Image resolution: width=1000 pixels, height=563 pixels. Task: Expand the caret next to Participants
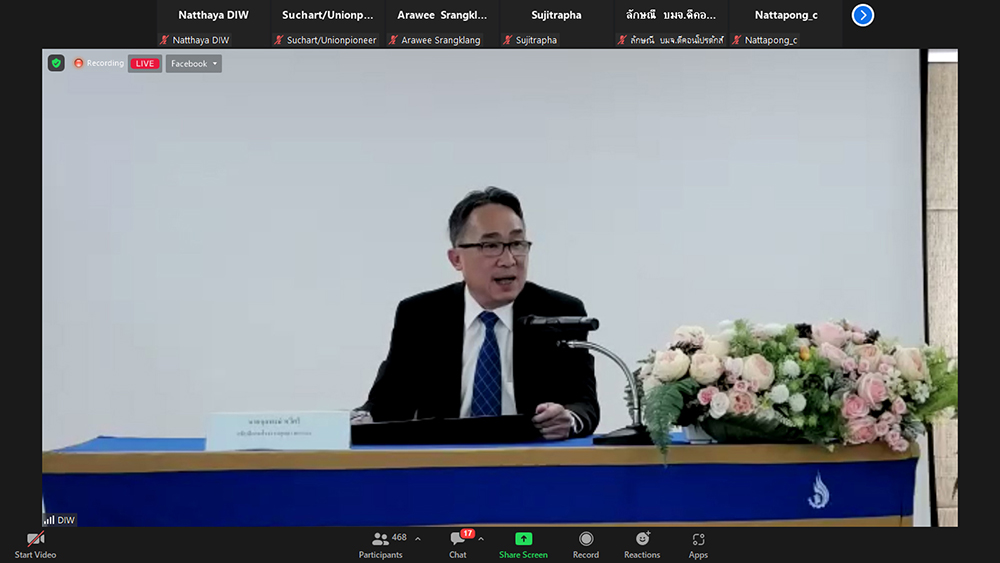click(x=418, y=539)
